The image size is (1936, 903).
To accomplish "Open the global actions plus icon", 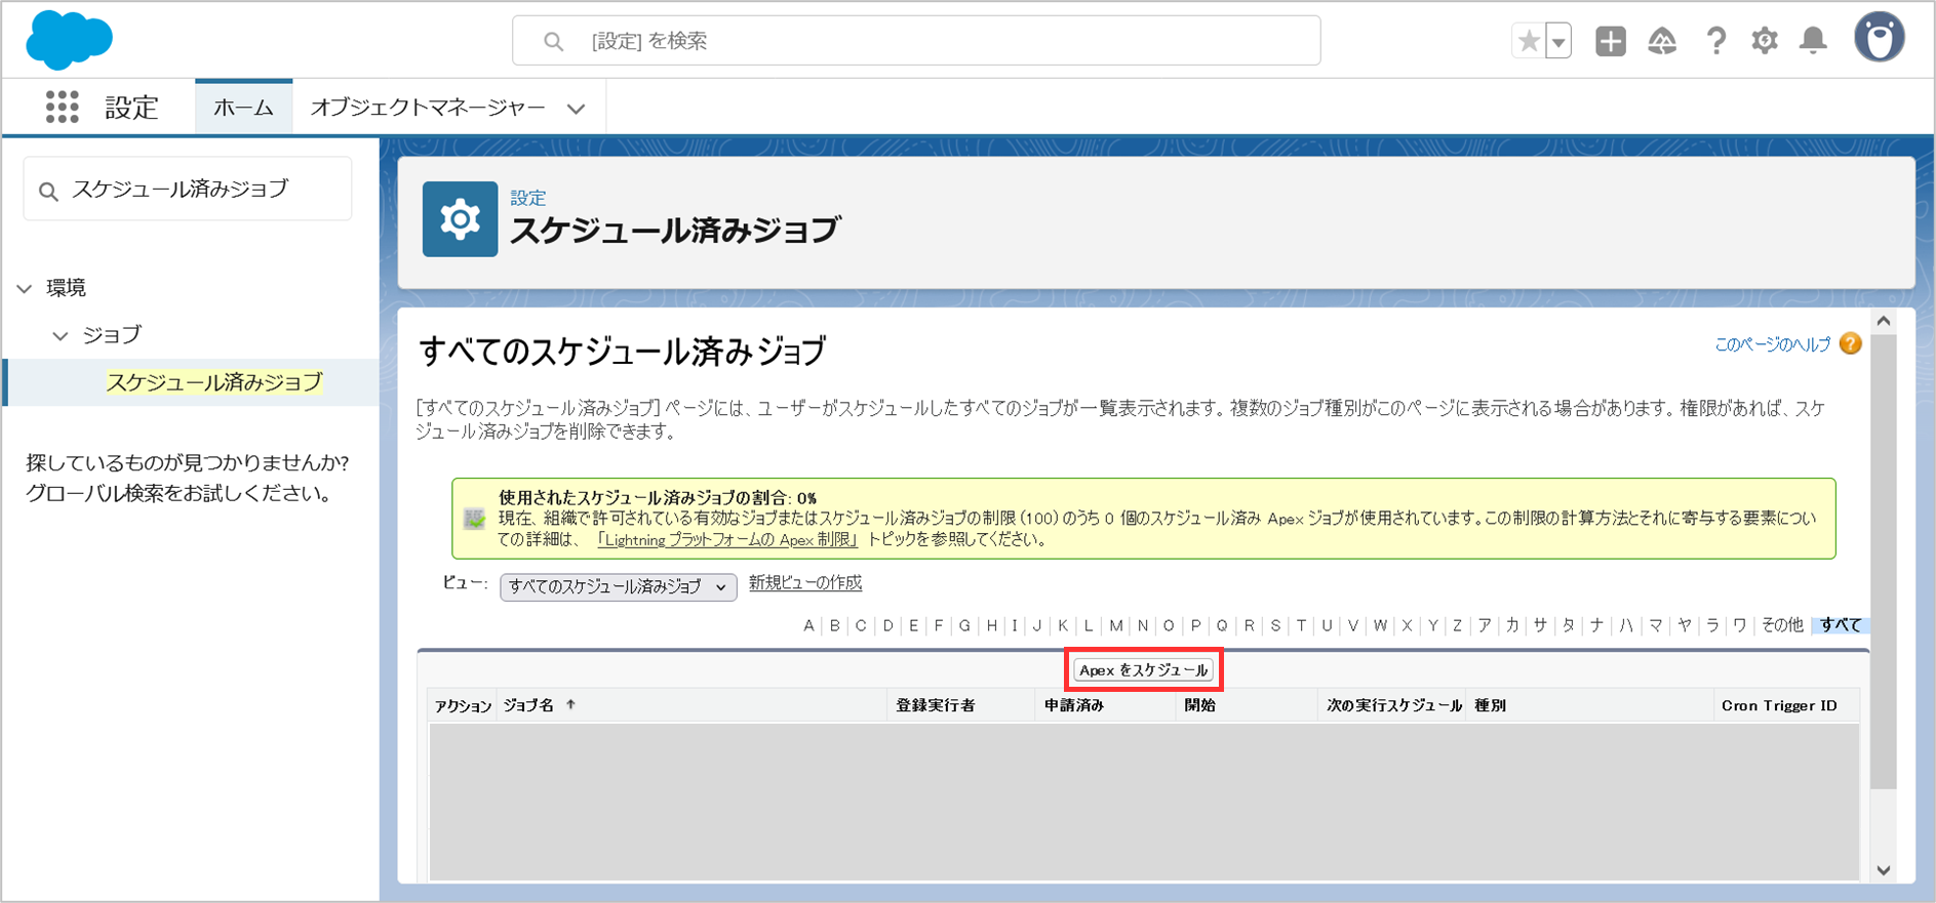I will [x=1610, y=41].
